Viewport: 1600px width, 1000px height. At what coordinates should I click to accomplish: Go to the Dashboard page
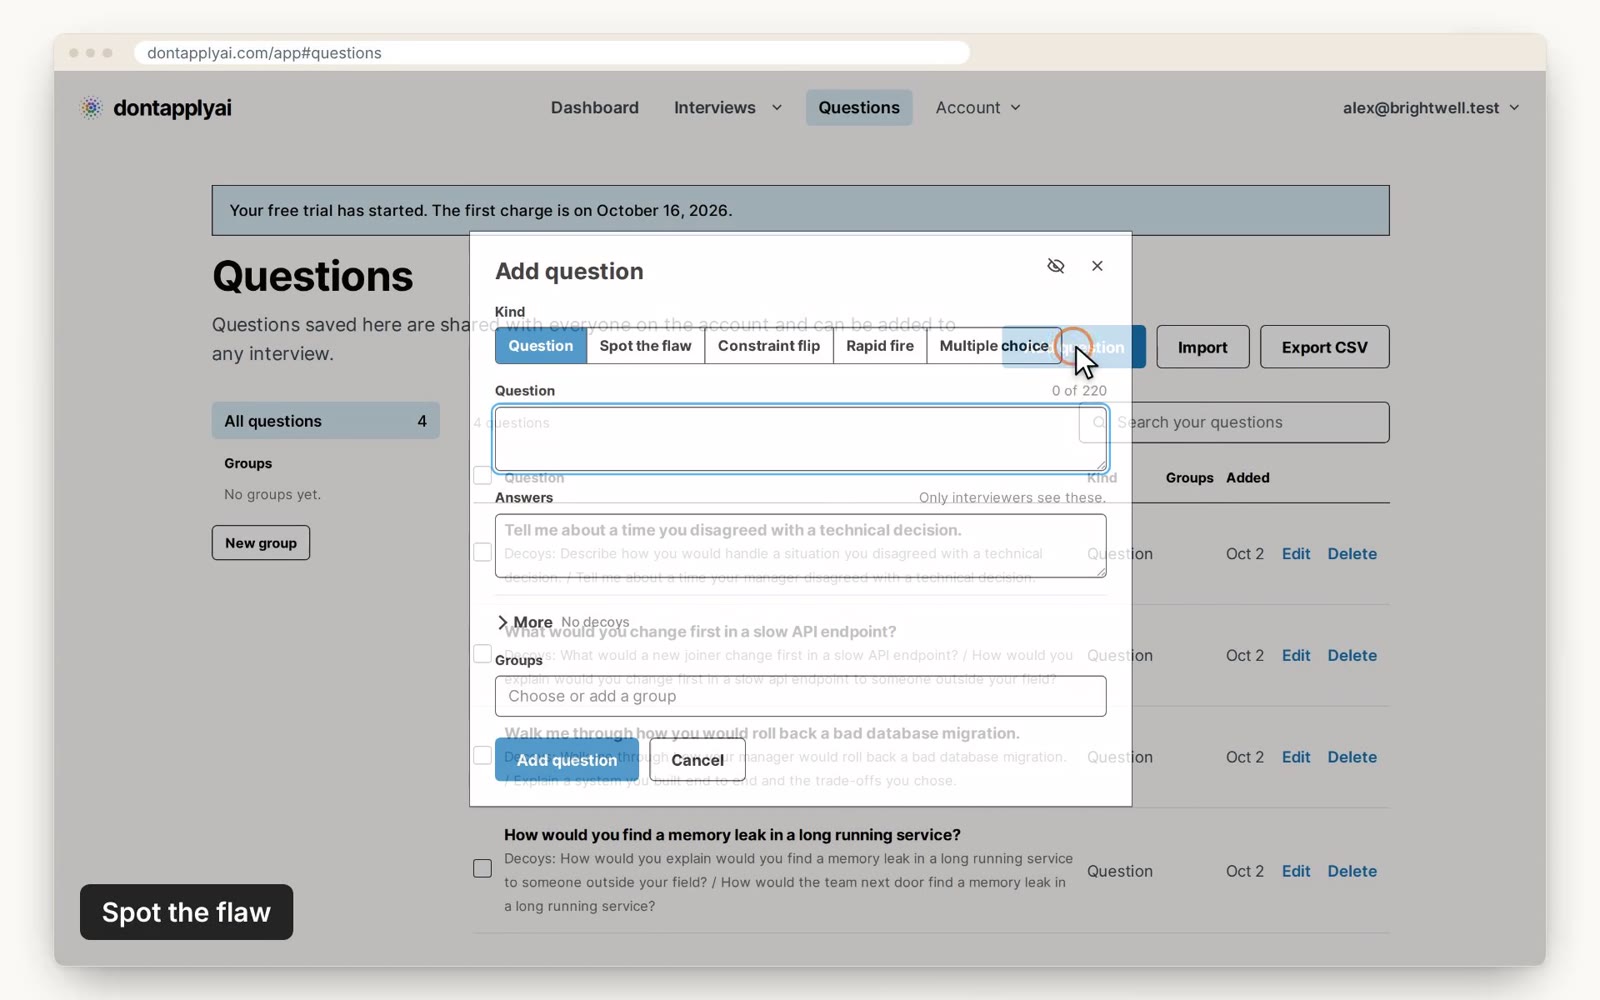(x=595, y=108)
